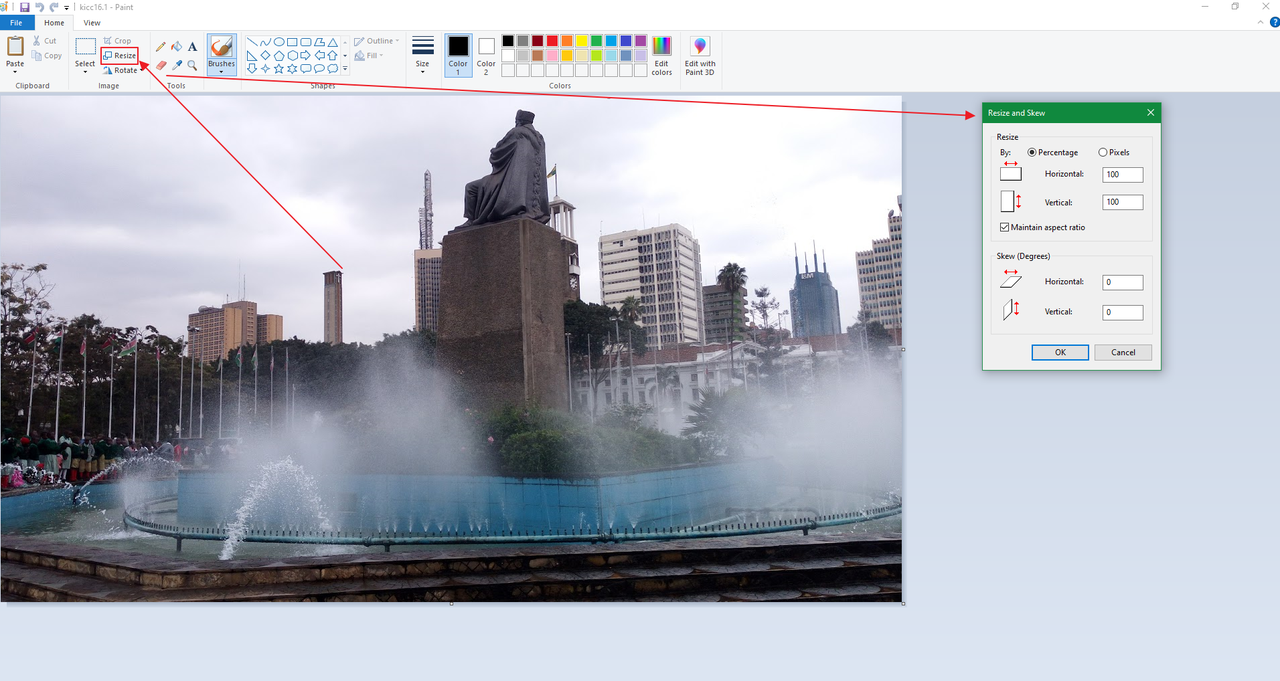Select the Color picker eyedropper

pos(177,65)
